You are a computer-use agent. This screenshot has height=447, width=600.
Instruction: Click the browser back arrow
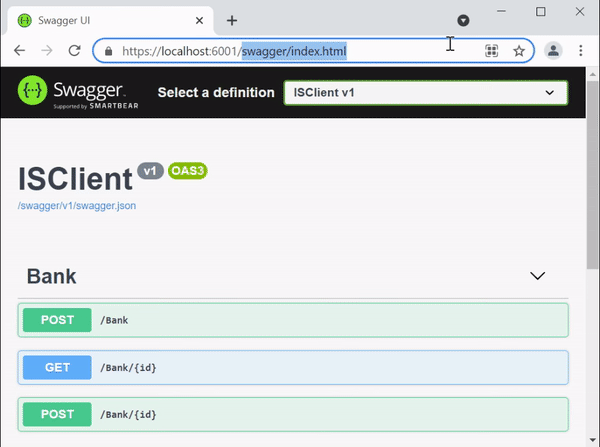(19, 51)
